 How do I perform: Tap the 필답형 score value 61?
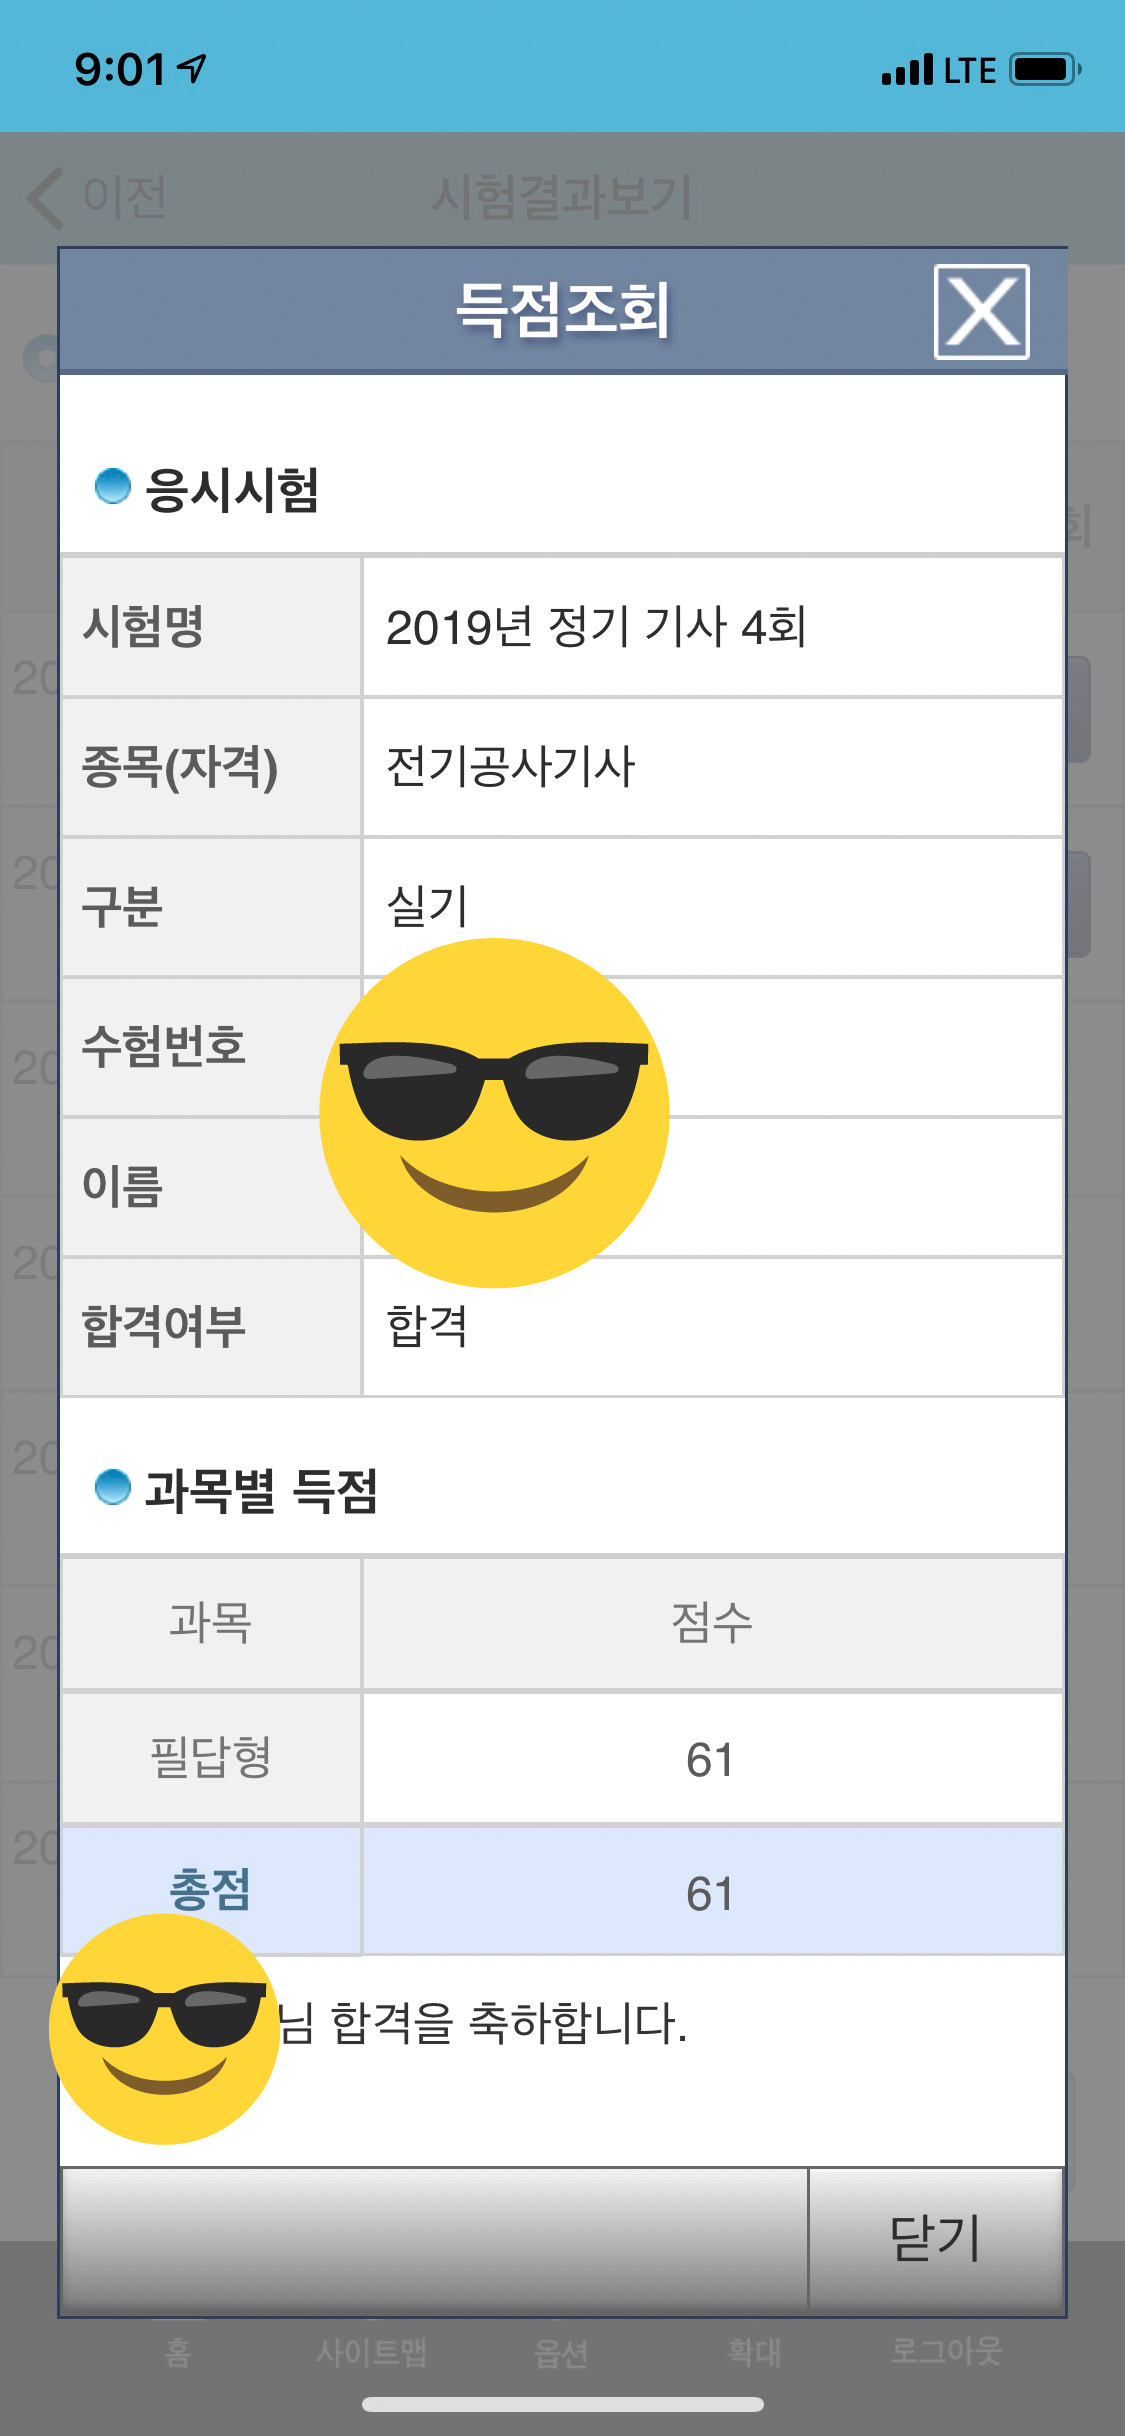[710, 1759]
